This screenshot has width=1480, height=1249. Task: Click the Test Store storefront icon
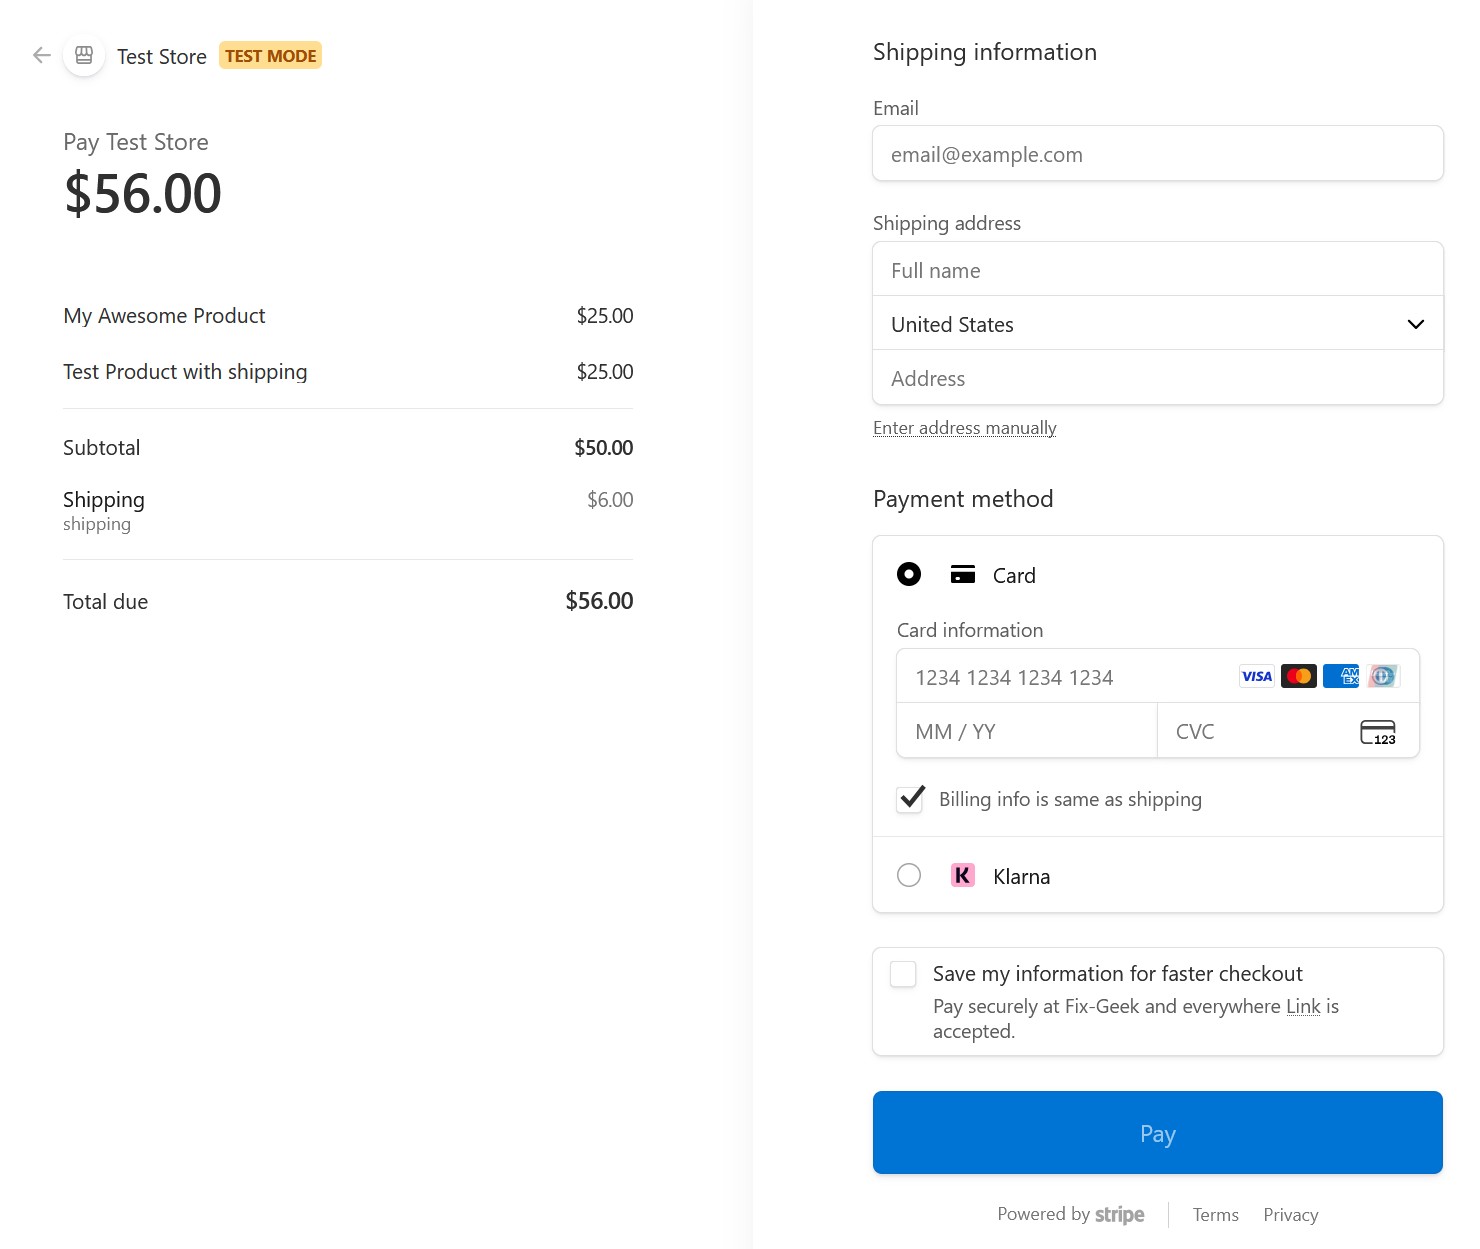click(84, 55)
